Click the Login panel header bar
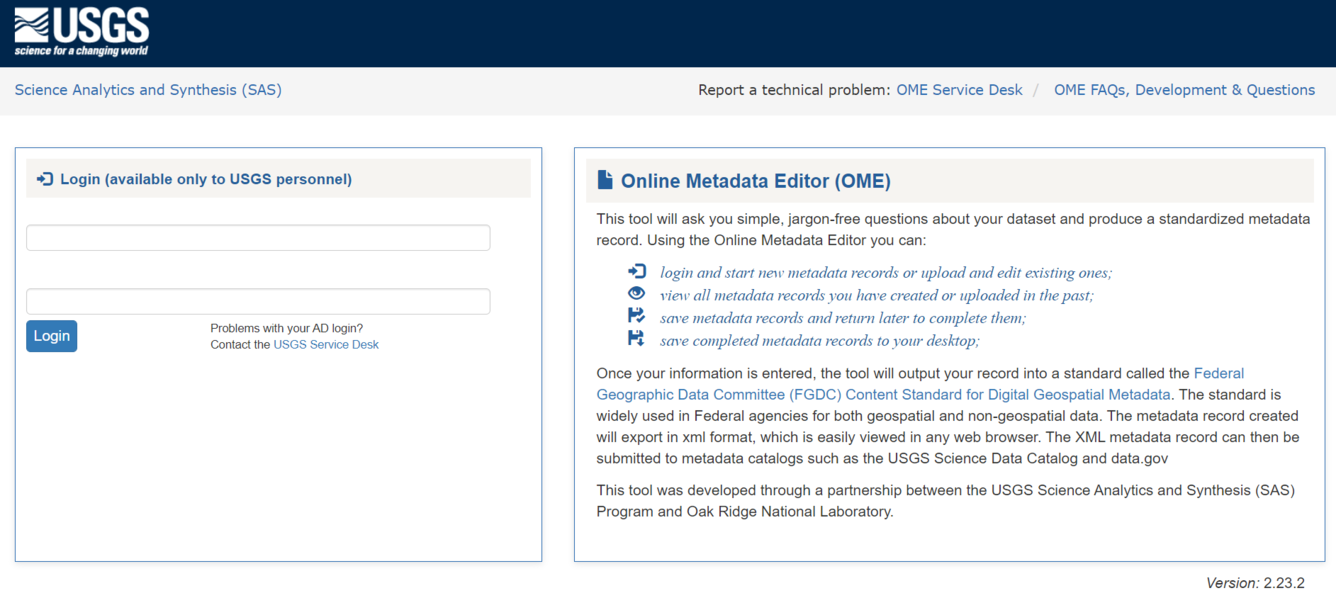 point(277,178)
